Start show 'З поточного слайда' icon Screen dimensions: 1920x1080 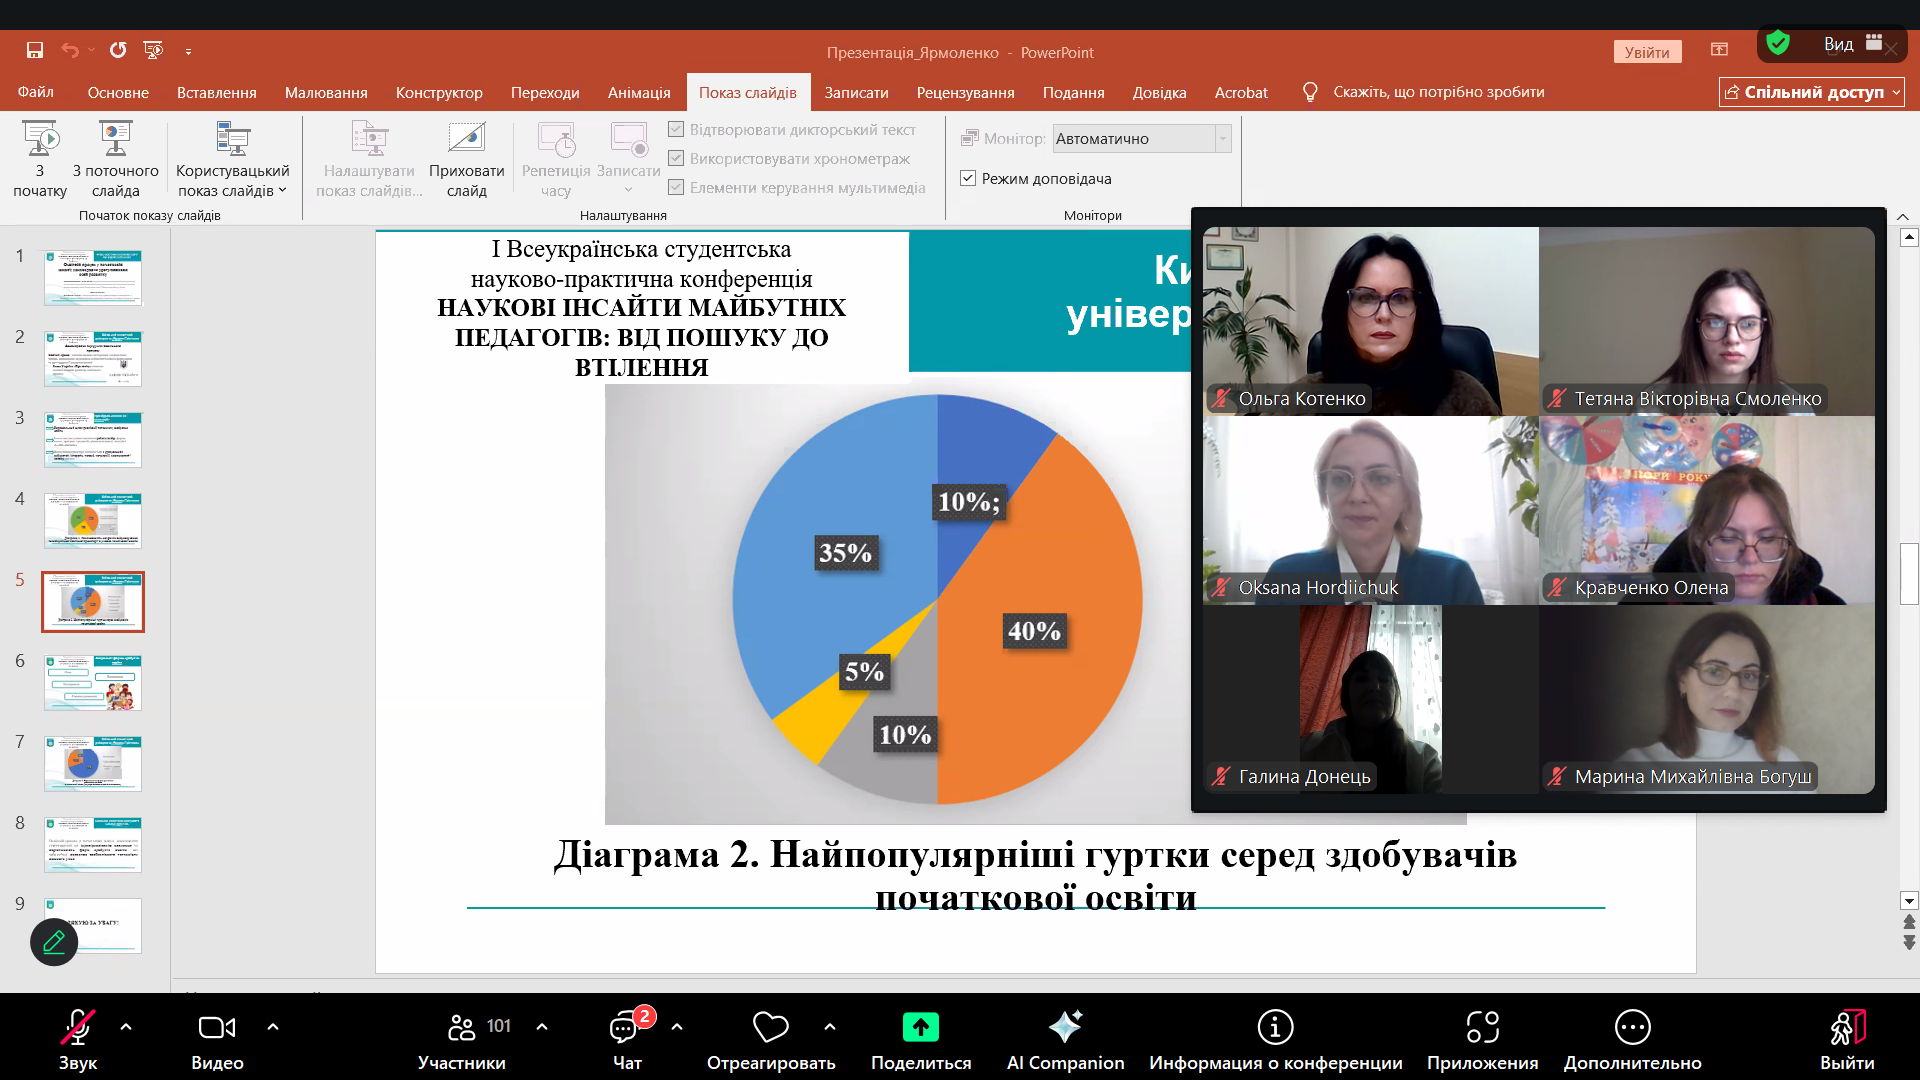tap(115, 139)
